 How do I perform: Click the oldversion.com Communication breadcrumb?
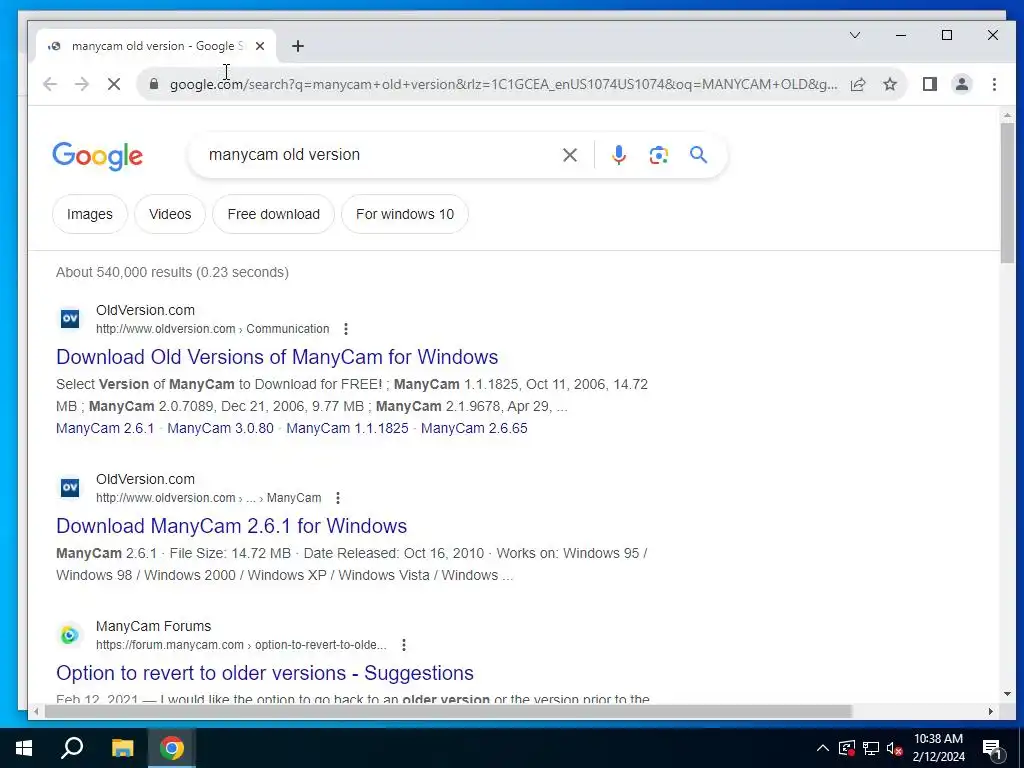pyautogui.click(x=212, y=329)
